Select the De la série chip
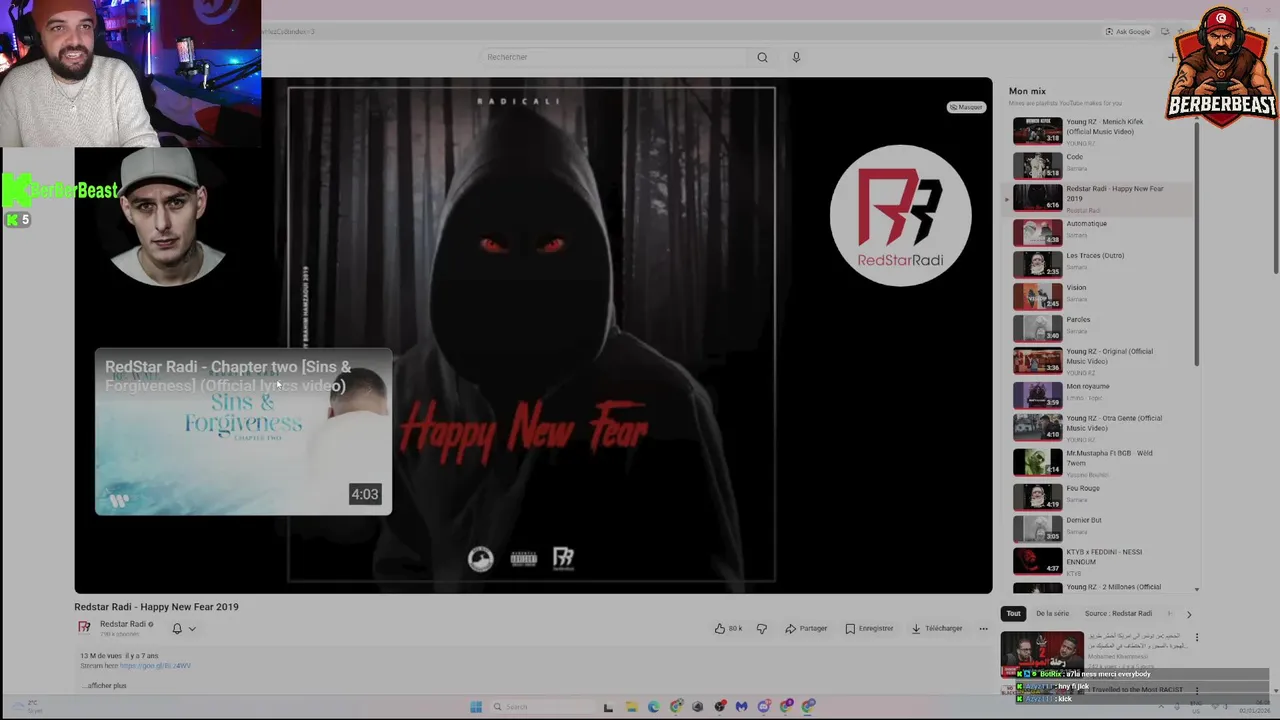This screenshot has height=720, width=1280. [x=1052, y=613]
